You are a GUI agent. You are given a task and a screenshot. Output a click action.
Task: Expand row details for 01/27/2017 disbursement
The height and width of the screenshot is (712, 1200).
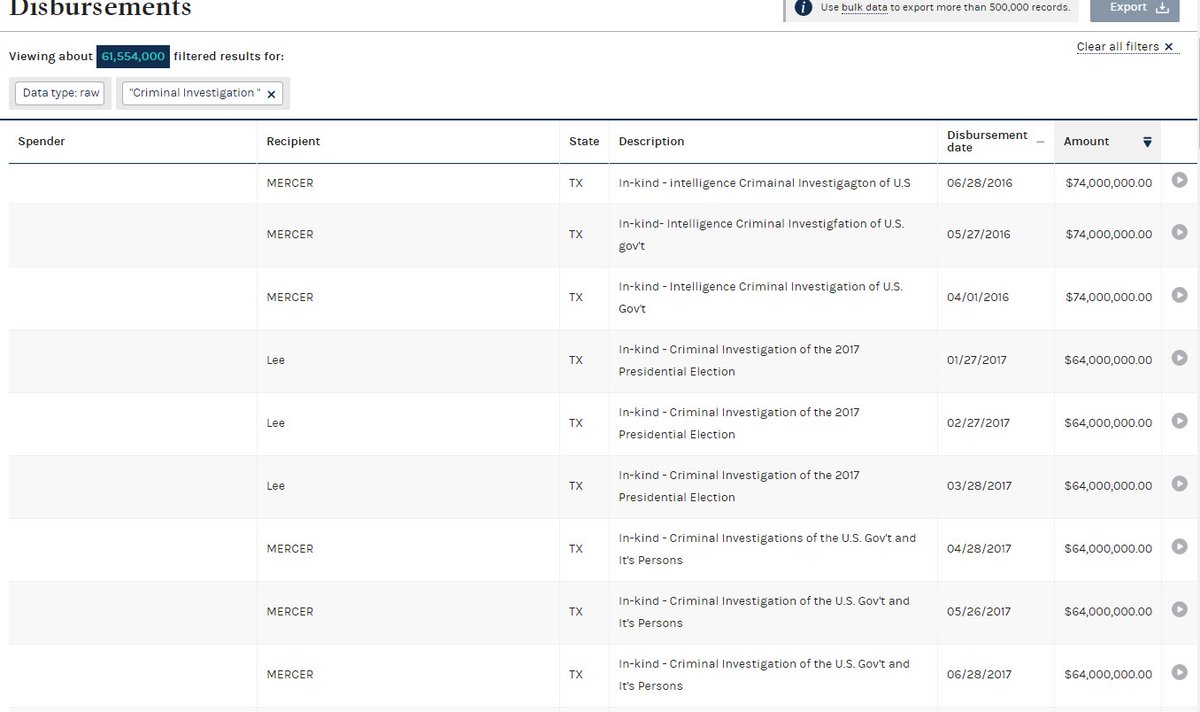(x=1180, y=358)
